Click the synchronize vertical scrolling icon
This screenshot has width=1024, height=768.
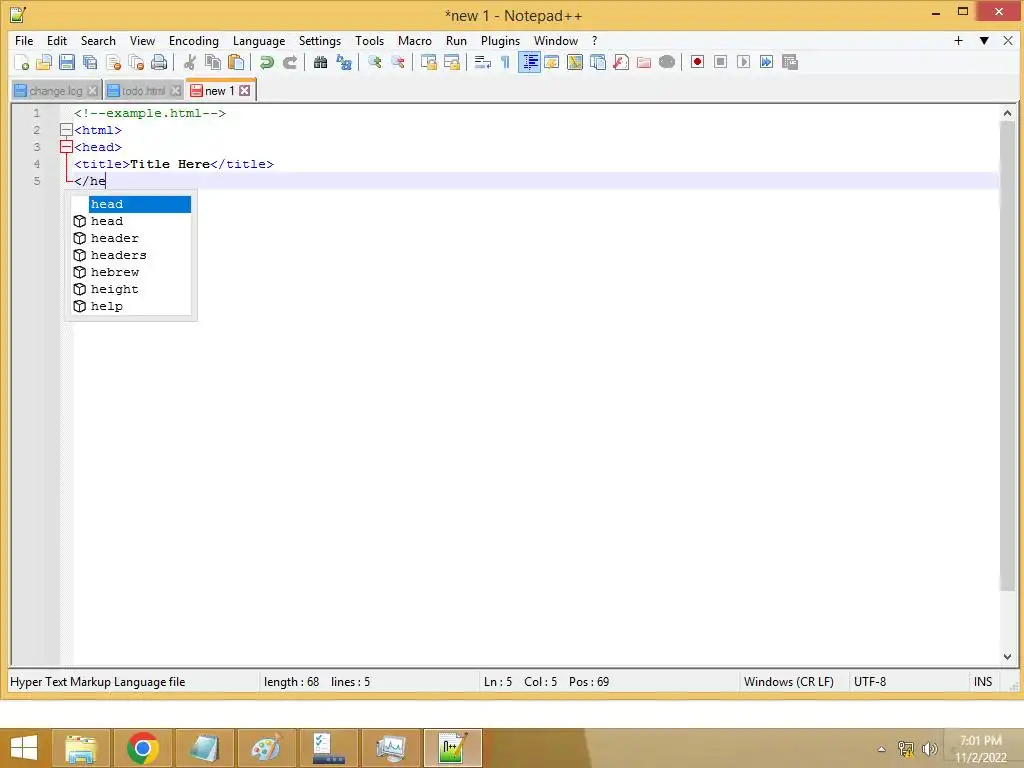(x=428, y=62)
